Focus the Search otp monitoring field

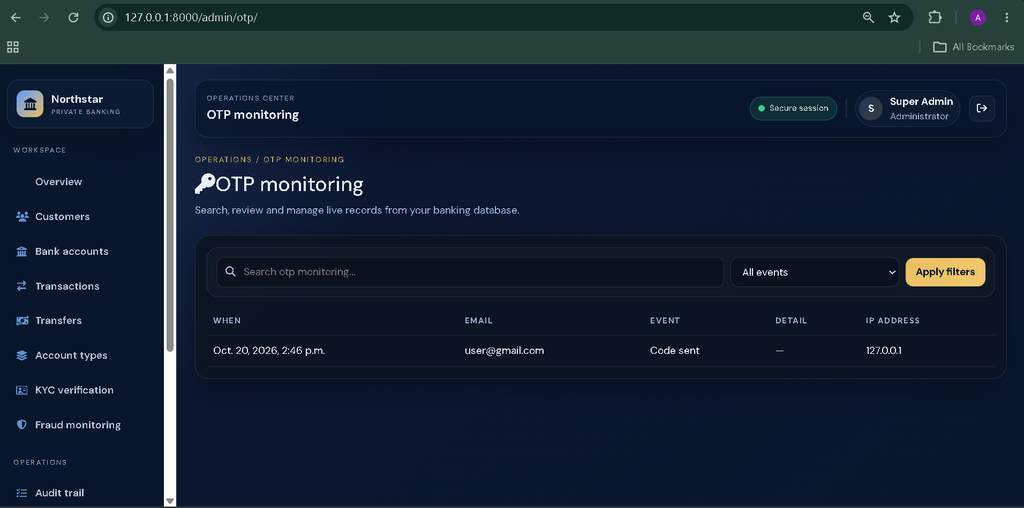coord(470,272)
